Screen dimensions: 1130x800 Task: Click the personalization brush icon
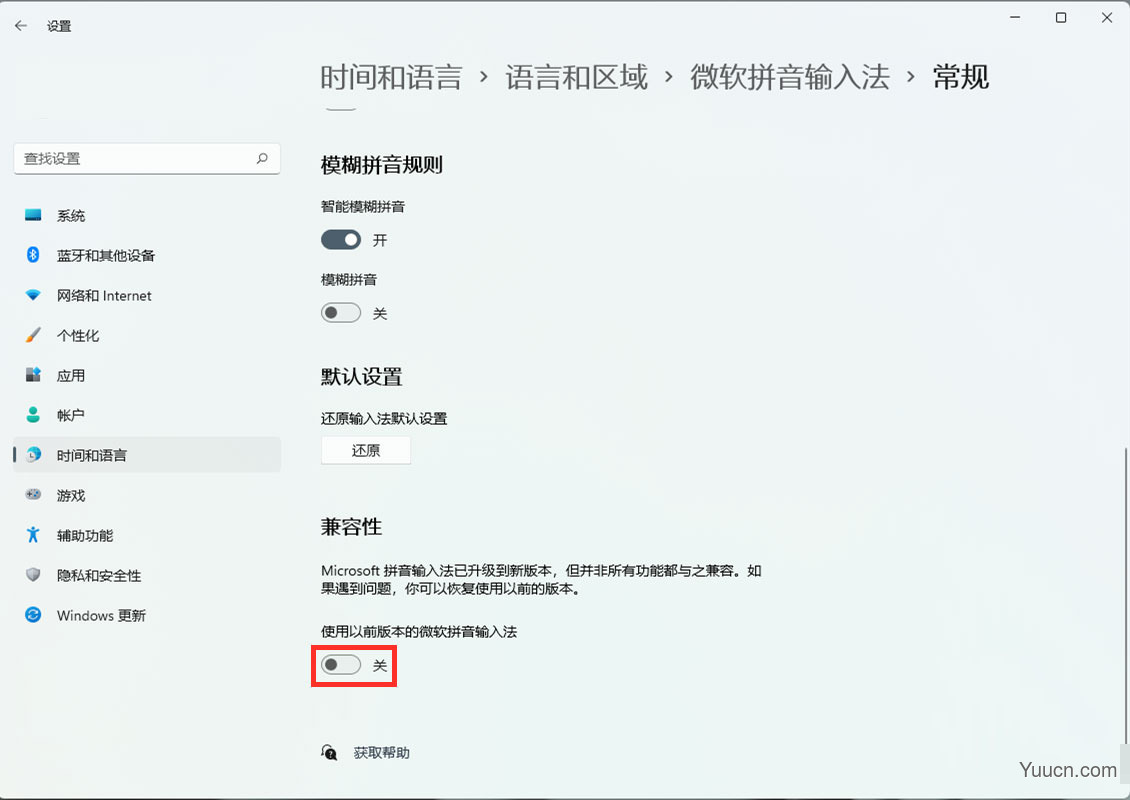(x=33, y=335)
